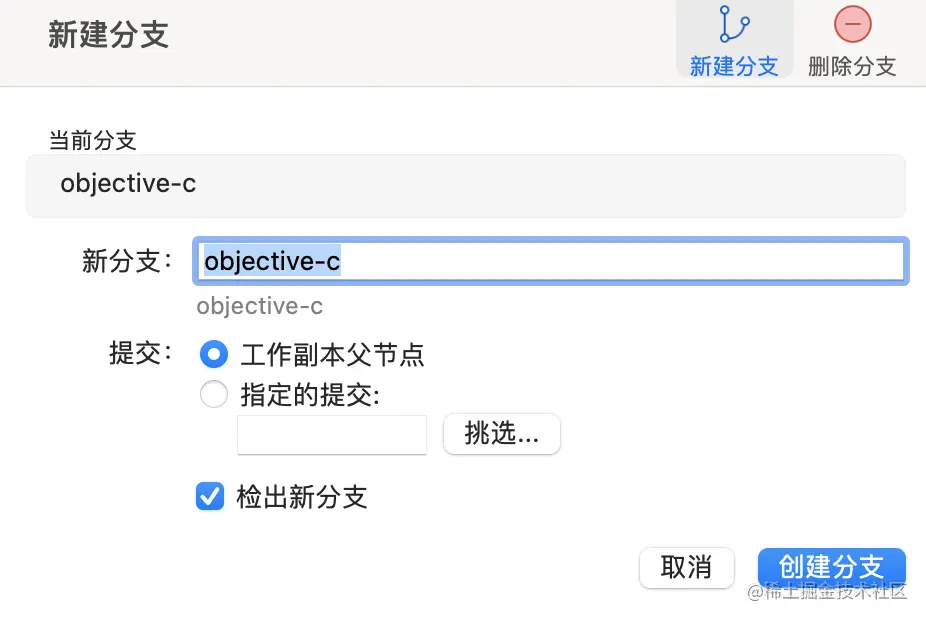926x620 pixels.
Task: Click the 检出新分支 label text
Action: pos(302,497)
